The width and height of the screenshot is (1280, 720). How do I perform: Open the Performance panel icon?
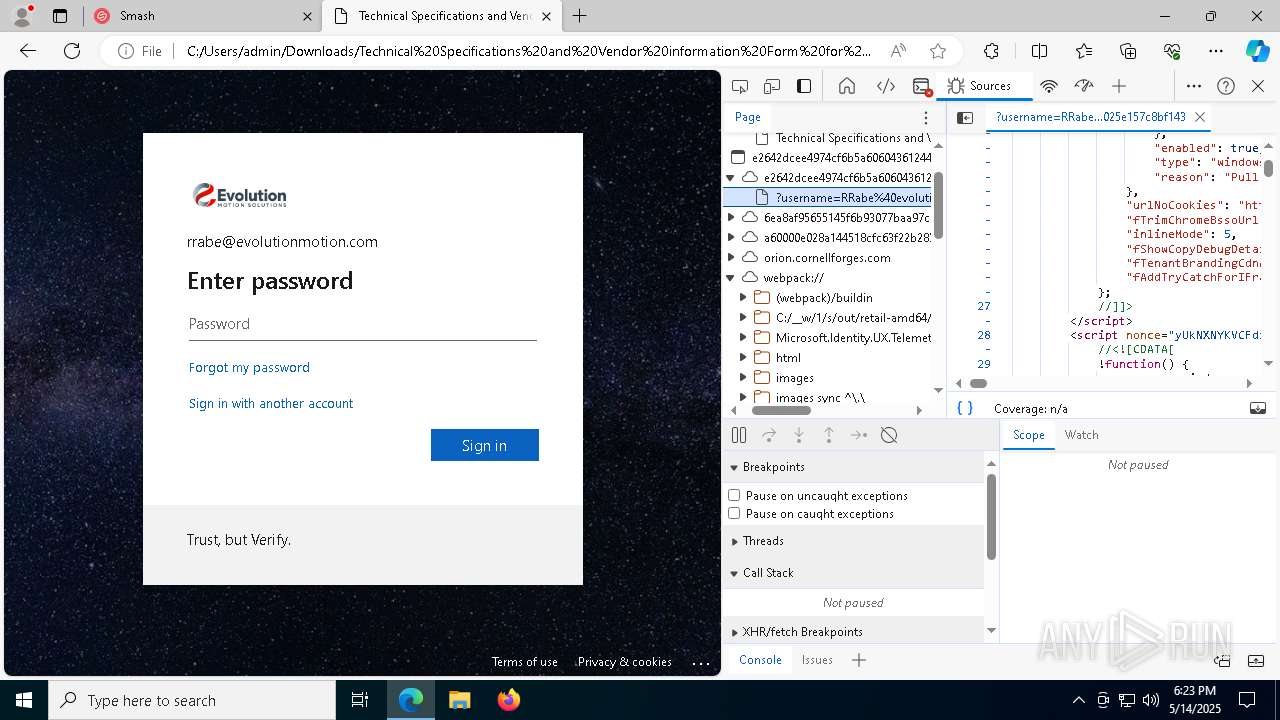click(x=1083, y=86)
